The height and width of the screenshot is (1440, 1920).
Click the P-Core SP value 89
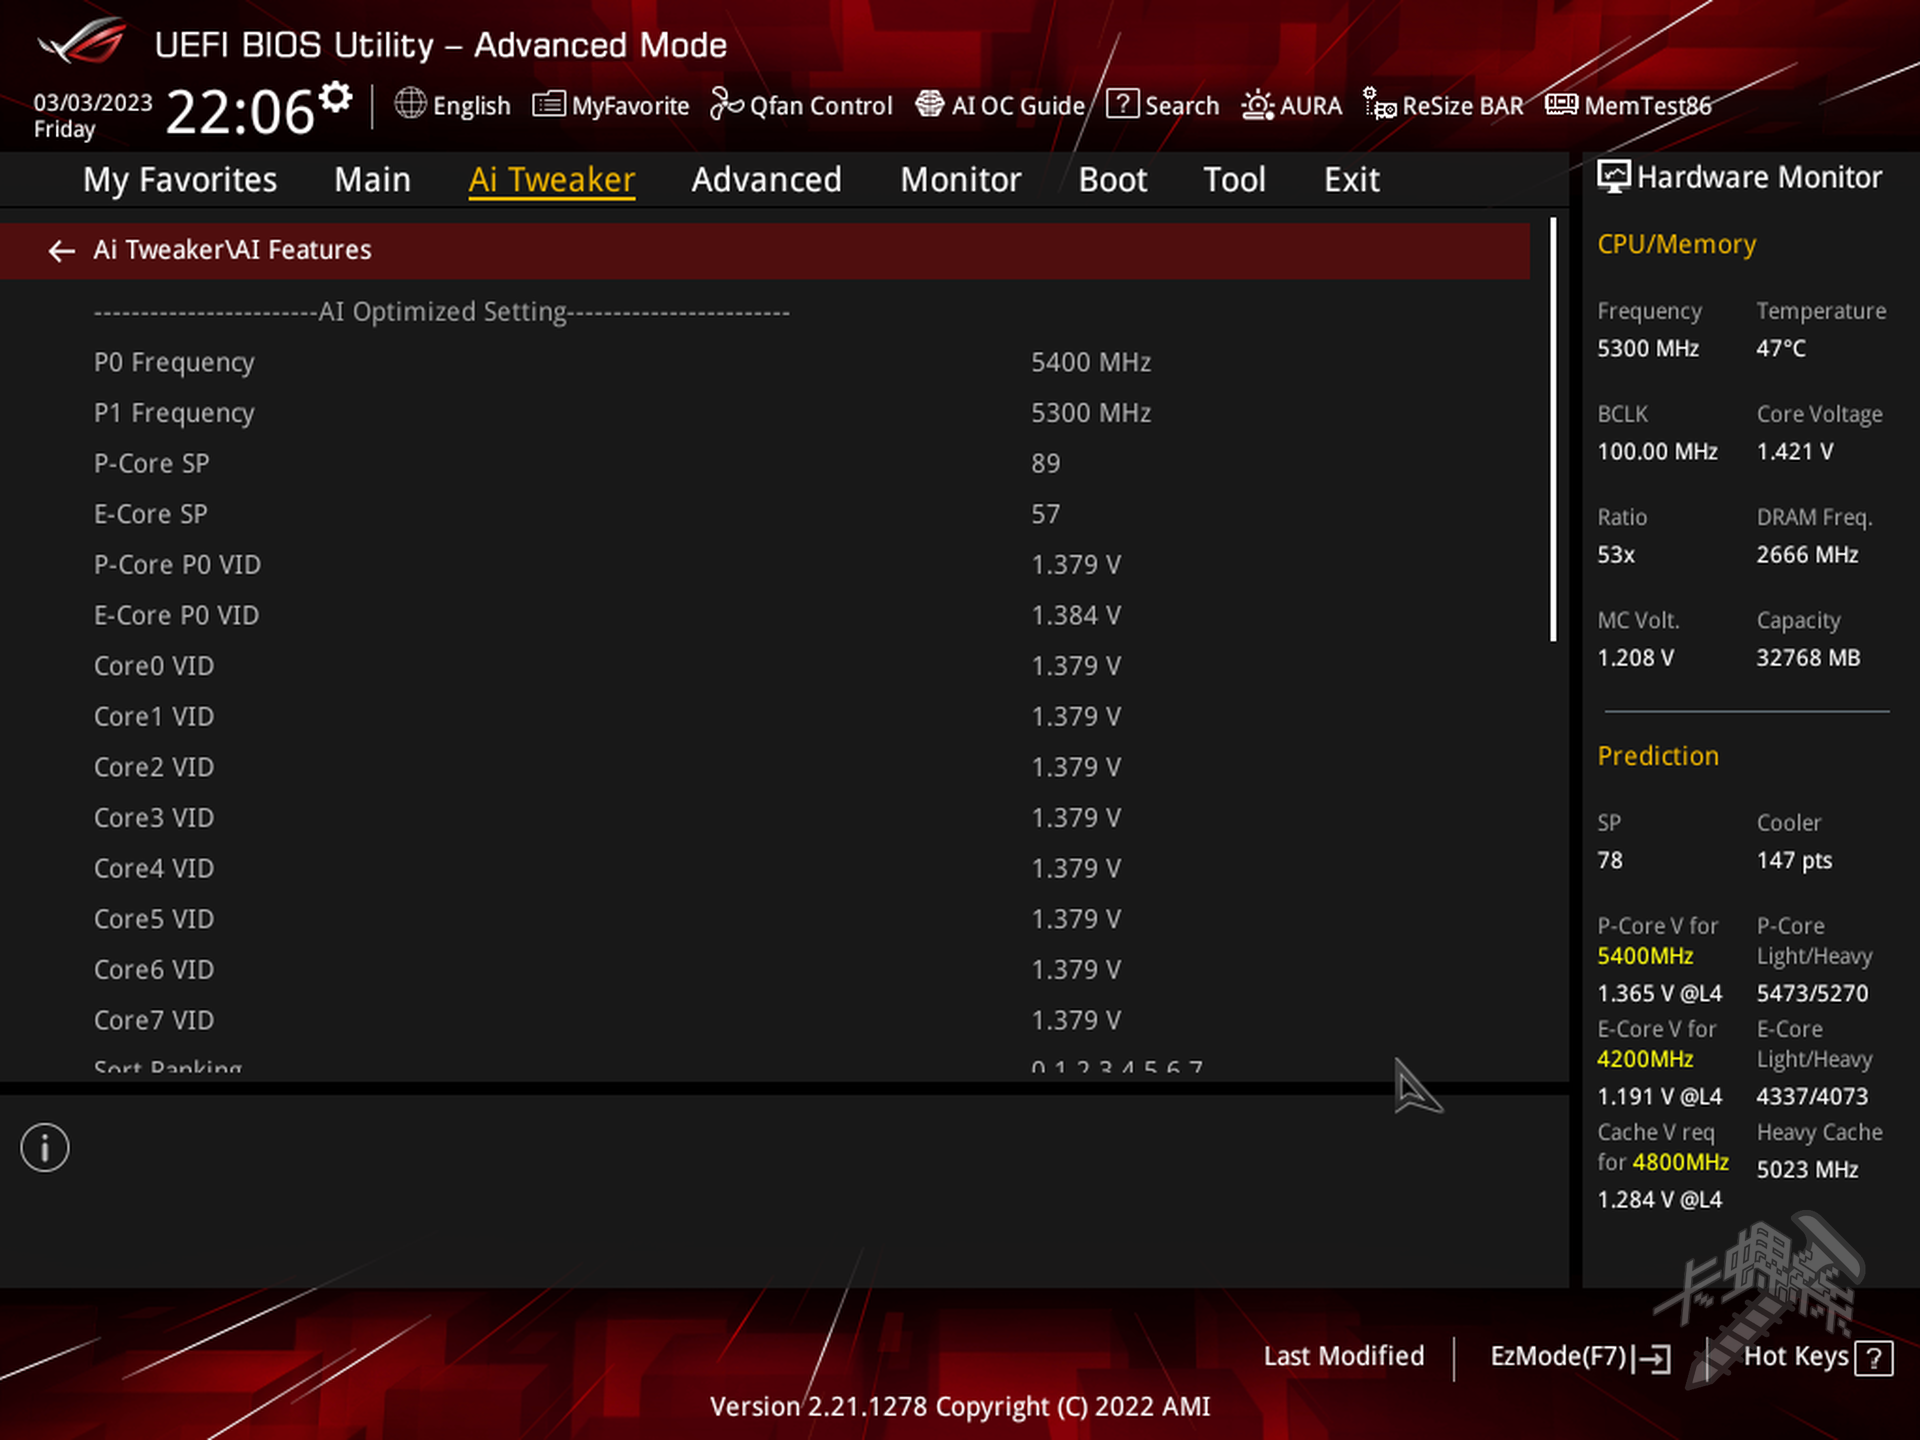click(x=1045, y=464)
